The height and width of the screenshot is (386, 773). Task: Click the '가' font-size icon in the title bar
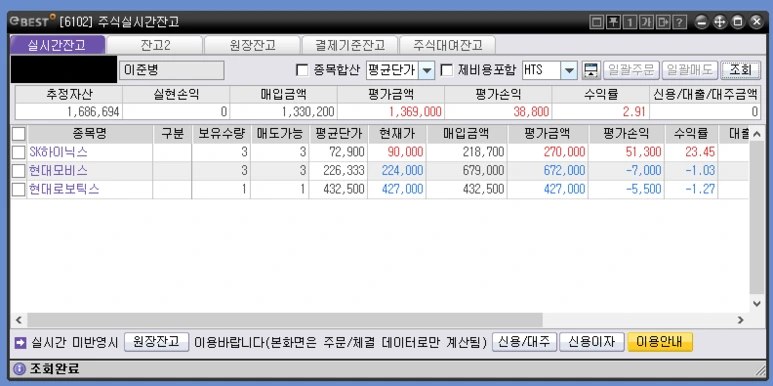(646, 22)
